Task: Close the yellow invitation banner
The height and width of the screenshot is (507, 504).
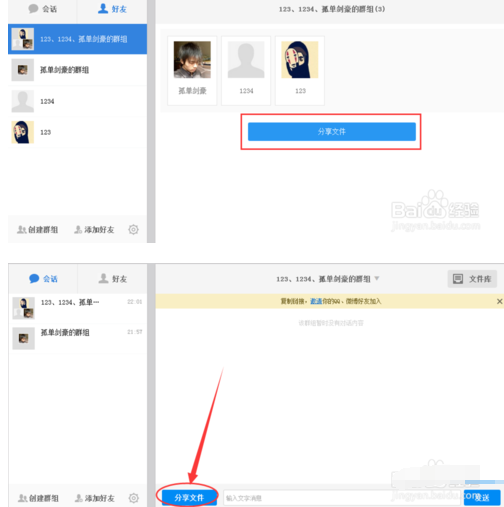Action: pyautogui.click(x=499, y=301)
